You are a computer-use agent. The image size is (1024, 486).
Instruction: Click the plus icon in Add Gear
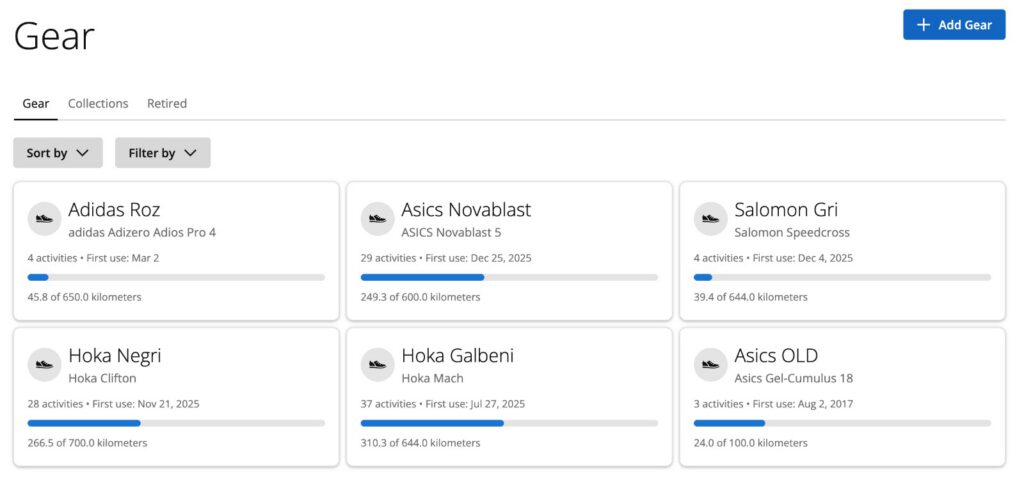coord(923,25)
